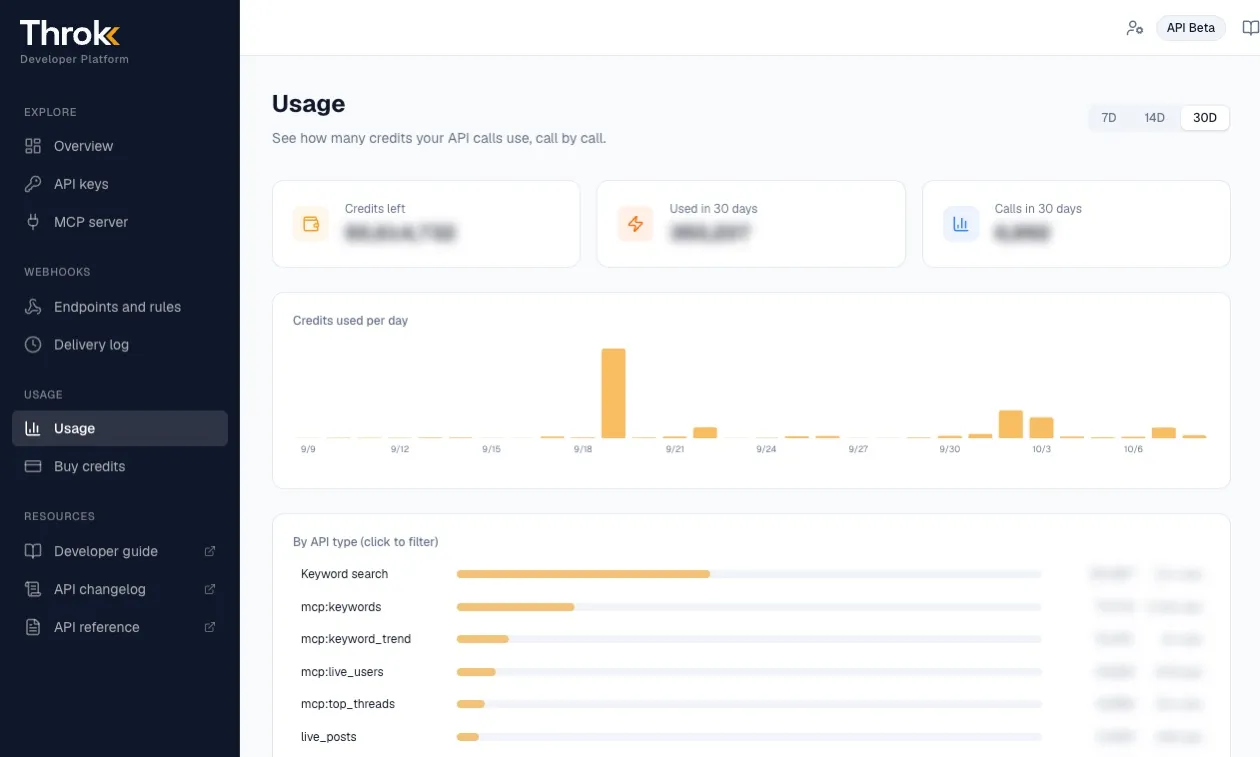Open the Overview page

tap(120, 146)
